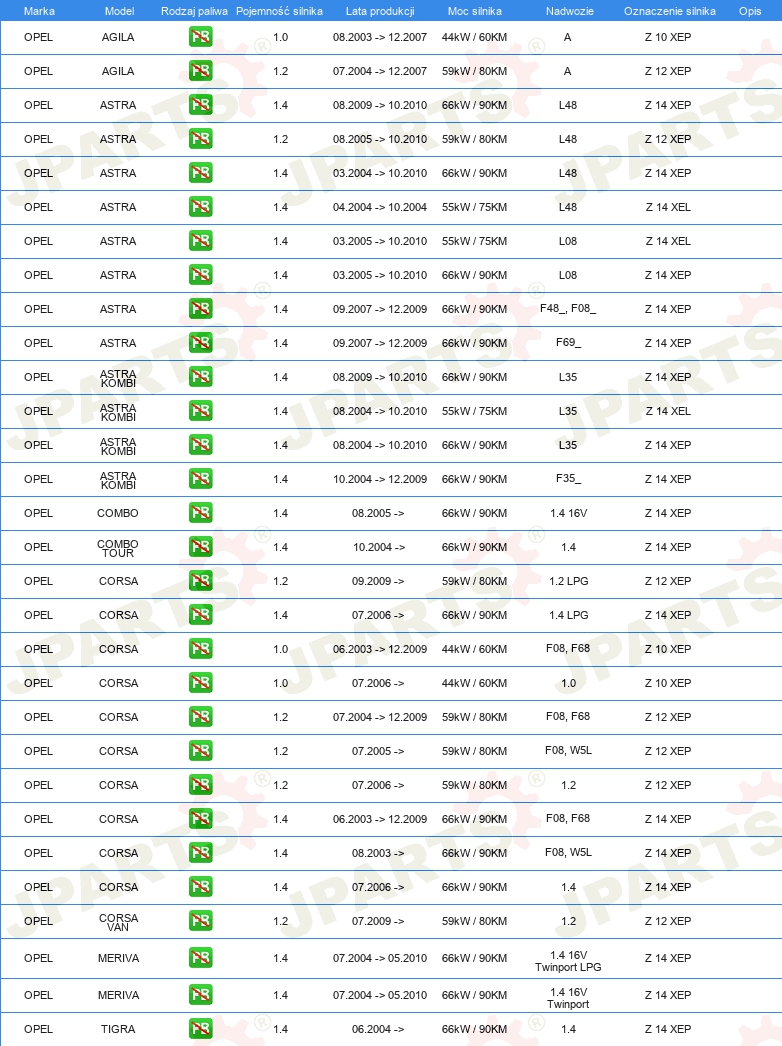This screenshot has height=1046, width=782.
Task: Click 59kW / 80KM in CORSA VAN row
Action: (474, 921)
